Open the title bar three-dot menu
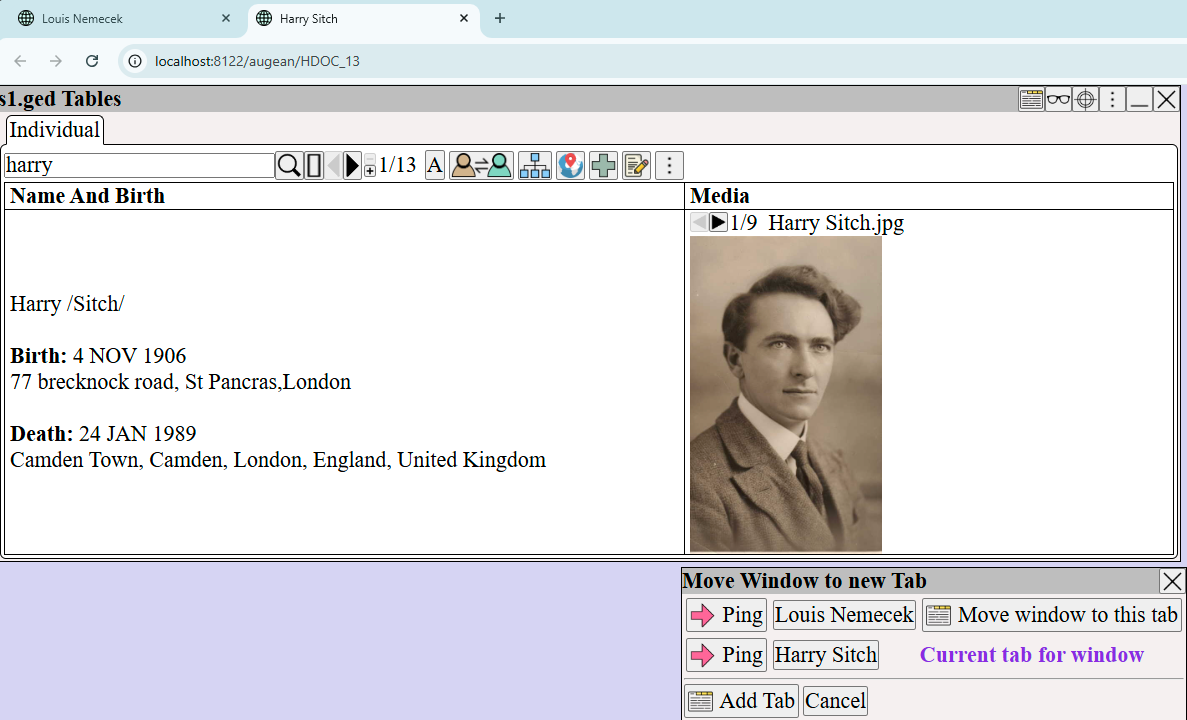This screenshot has width=1187, height=720. pos(1112,99)
